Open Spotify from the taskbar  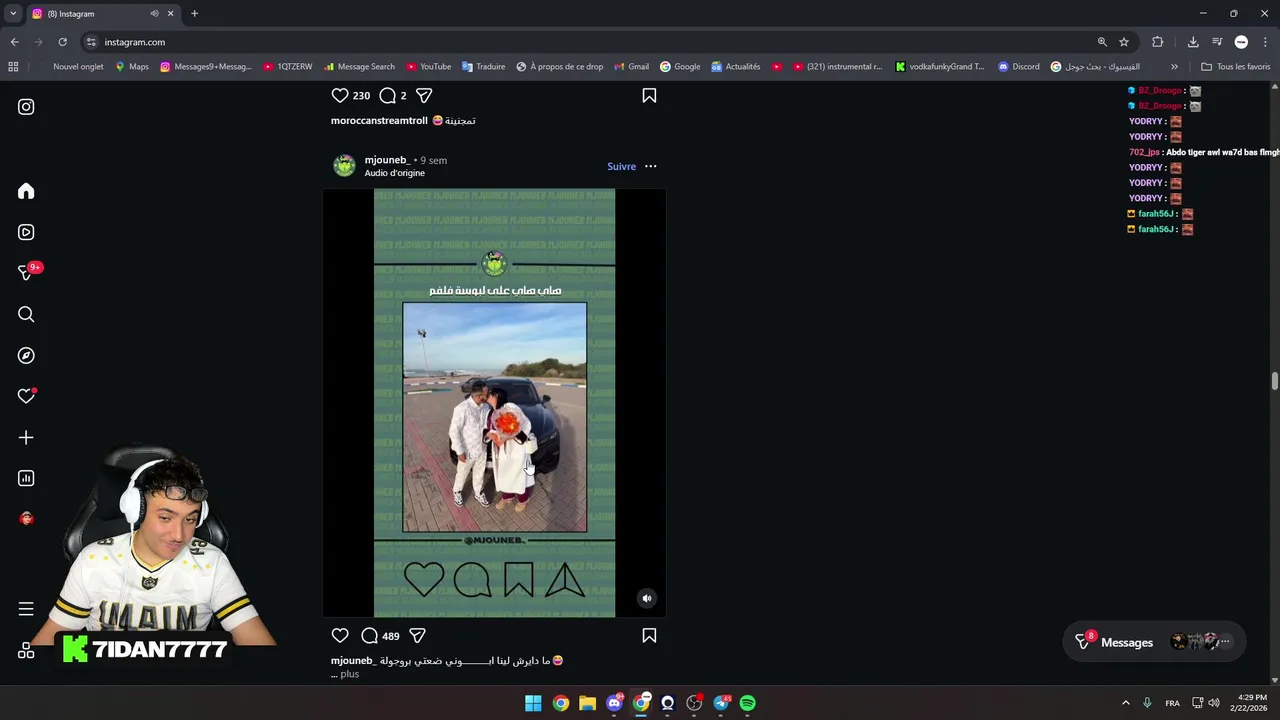[x=748, y=703]
